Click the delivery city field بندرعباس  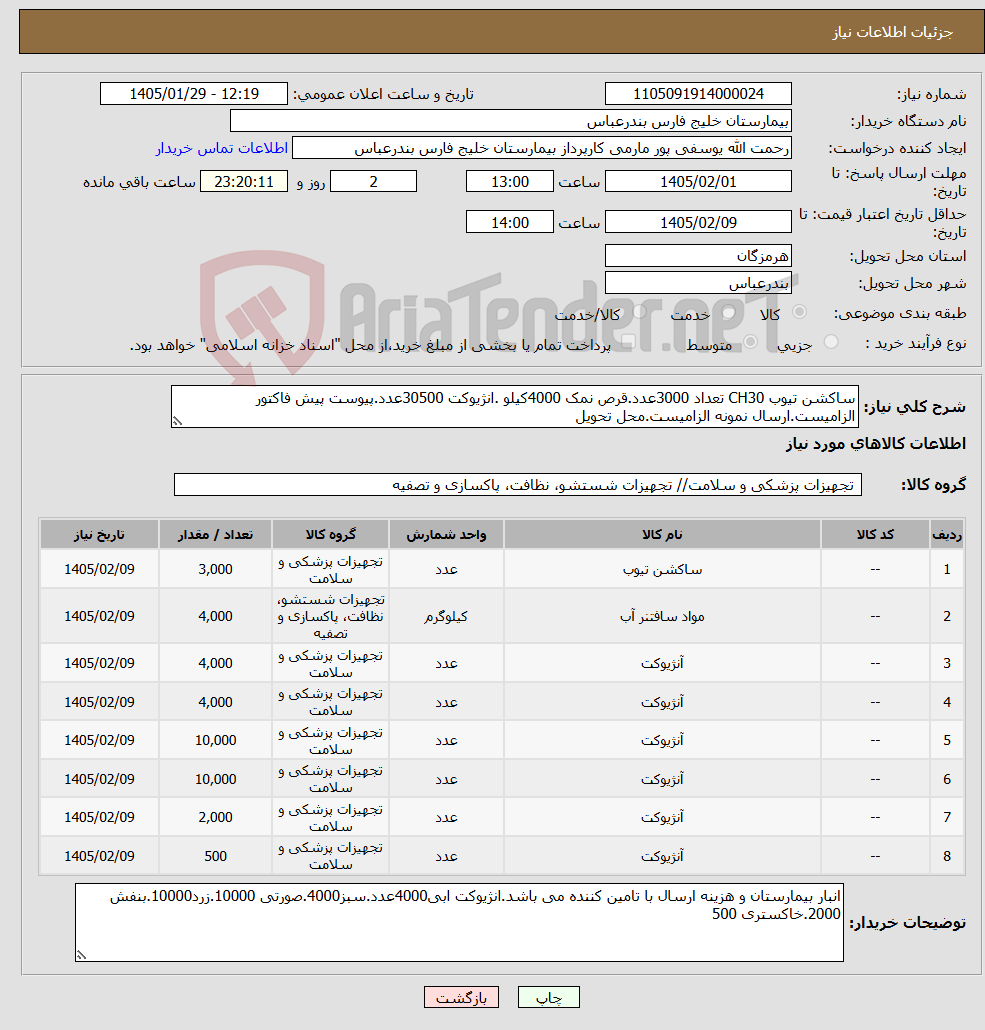(x=698, y=283)
